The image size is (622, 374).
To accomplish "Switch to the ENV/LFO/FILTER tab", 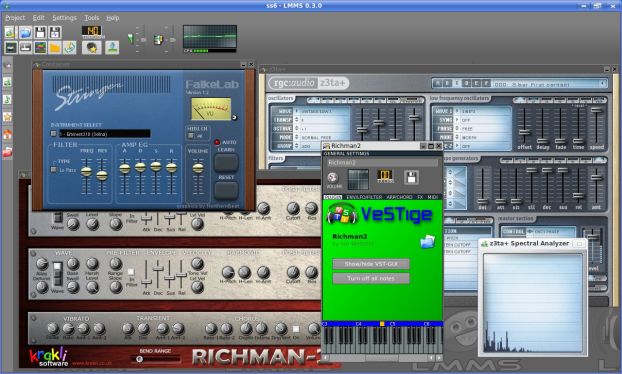I will pyautogui.click(x=364, y=197).
